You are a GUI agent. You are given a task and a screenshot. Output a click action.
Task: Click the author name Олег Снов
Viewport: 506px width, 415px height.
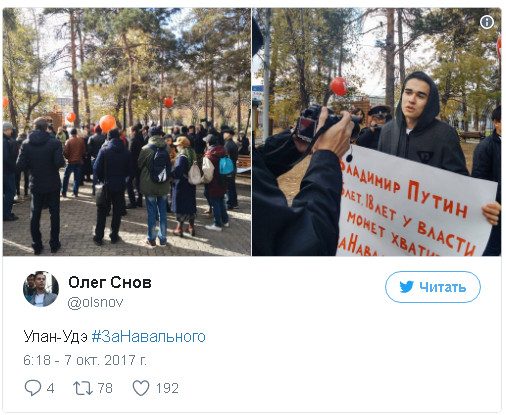[x=110, y=282]
